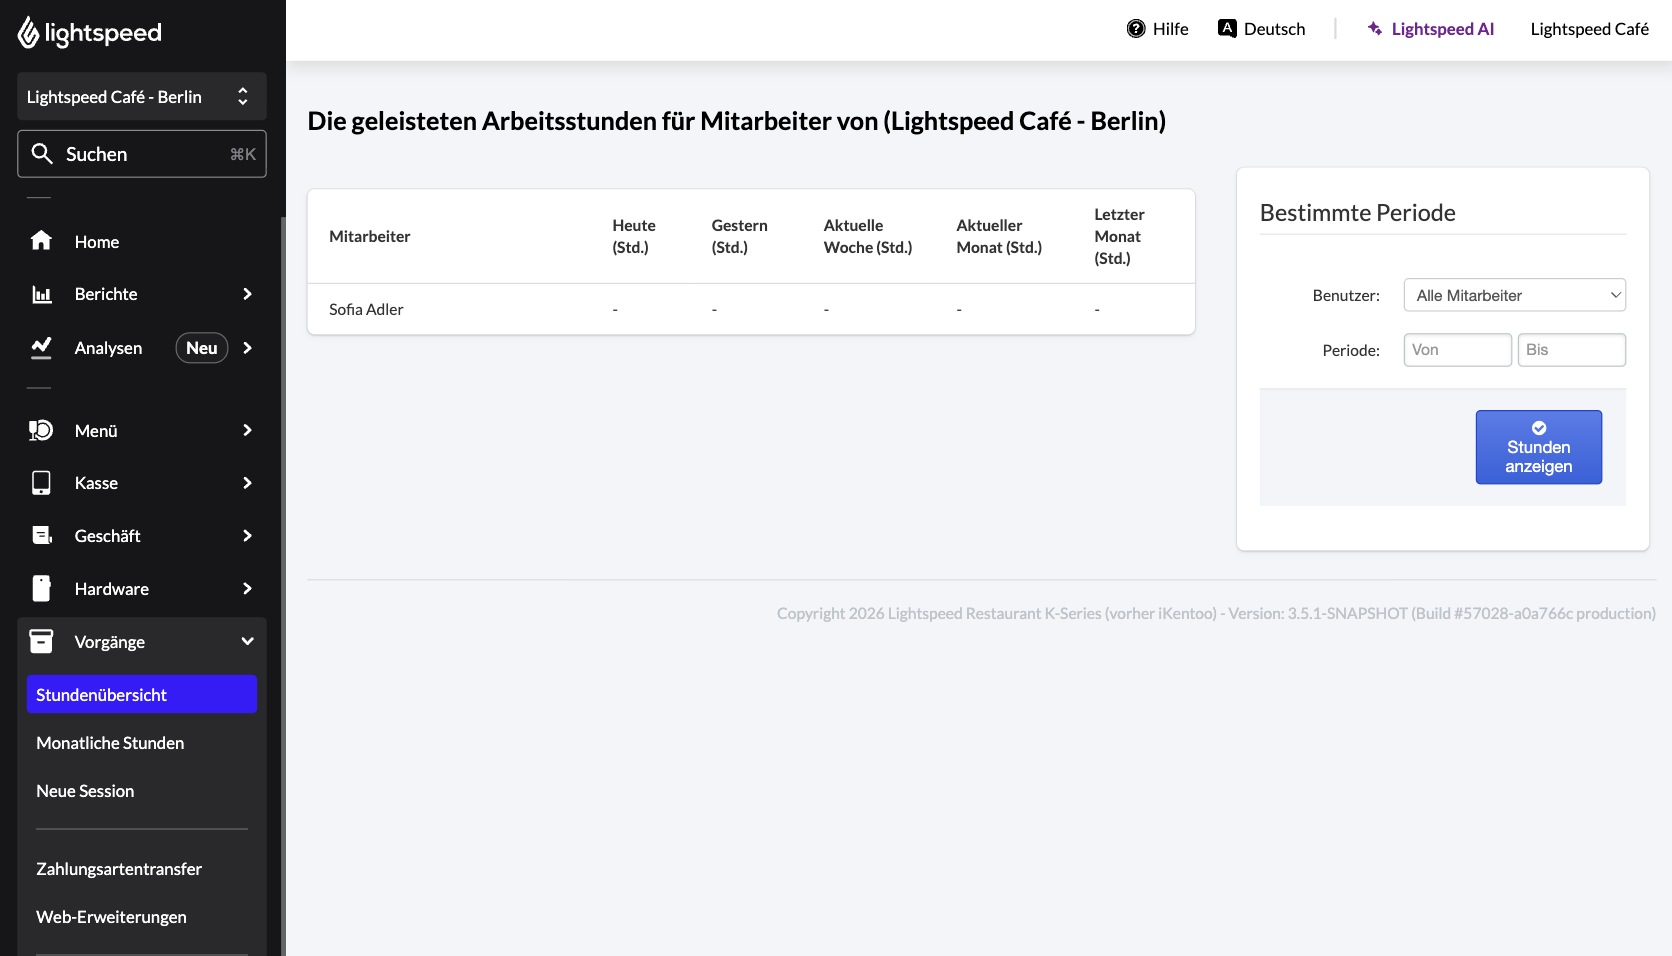
Task: Switch language via the Deutsch link
Action: click(x=1262, y=29)
